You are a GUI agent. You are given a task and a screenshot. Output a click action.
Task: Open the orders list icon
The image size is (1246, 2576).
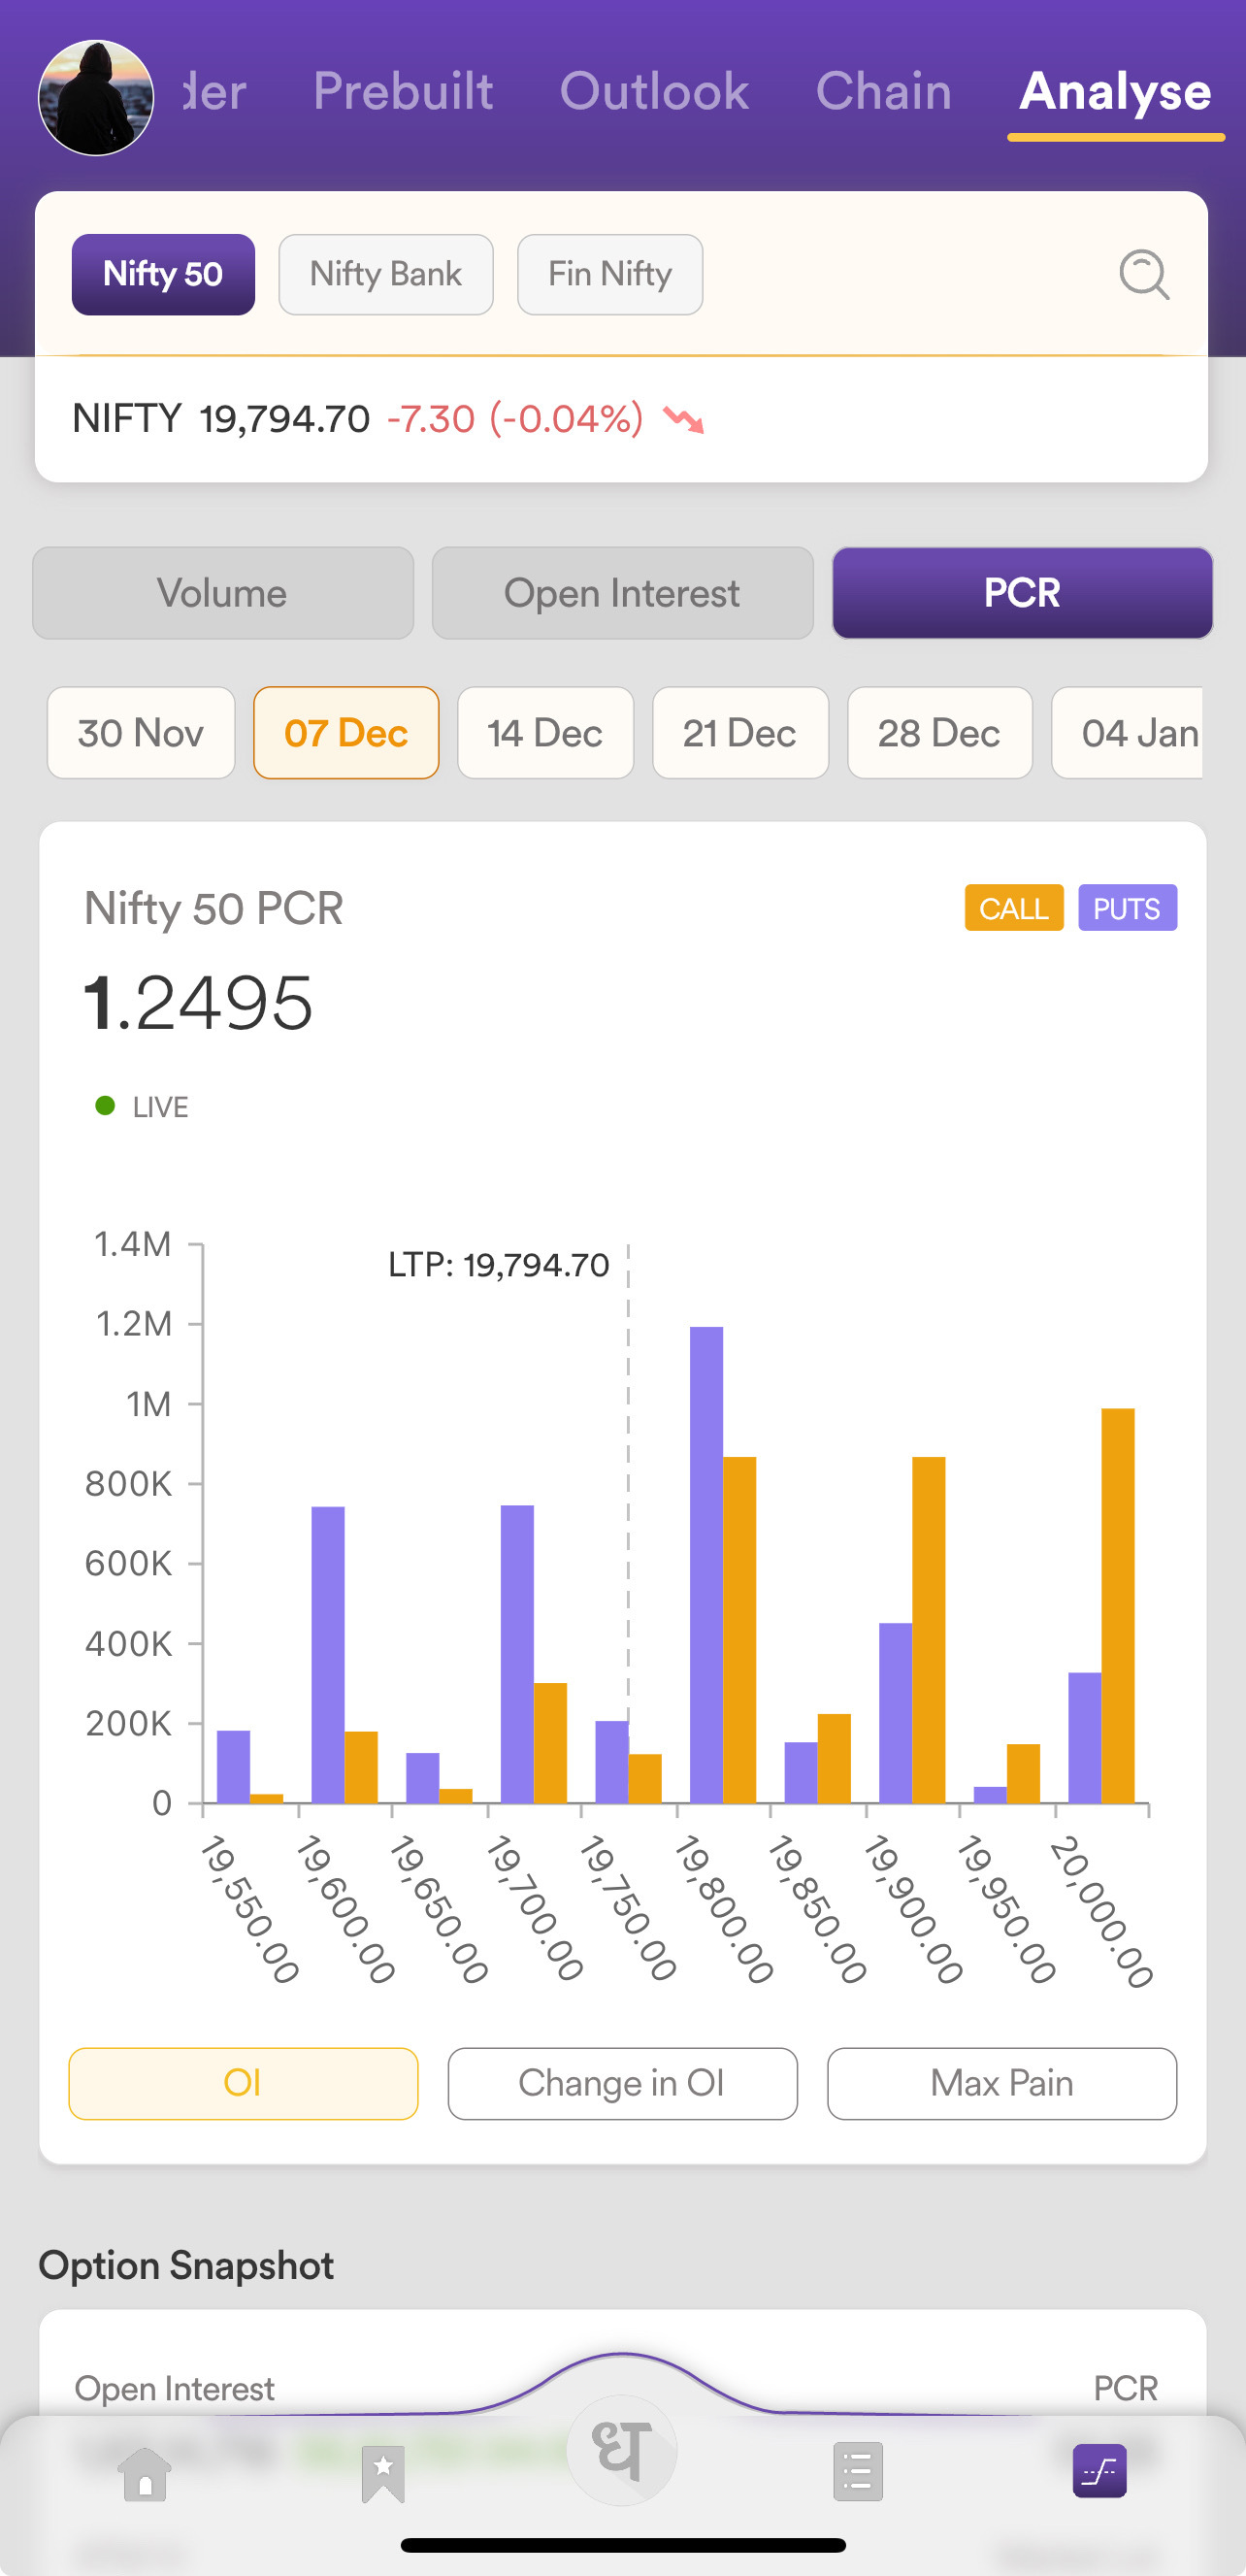coord(858,2472)
